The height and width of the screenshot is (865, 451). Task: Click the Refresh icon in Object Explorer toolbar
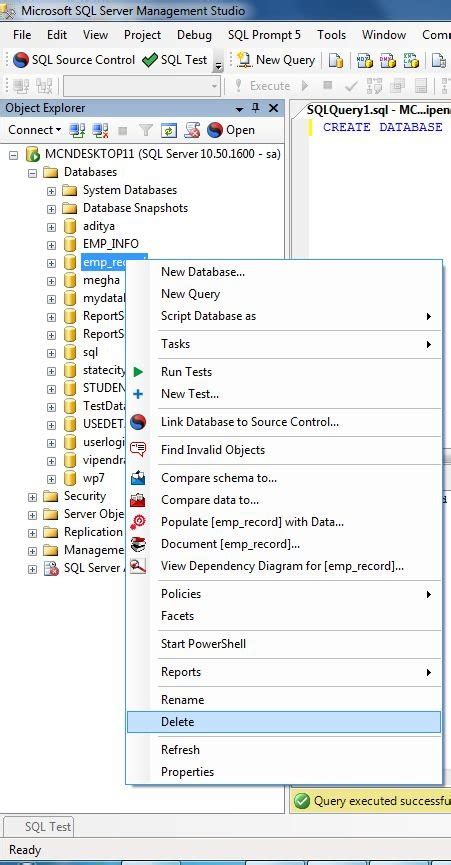[x=168, y=130]
